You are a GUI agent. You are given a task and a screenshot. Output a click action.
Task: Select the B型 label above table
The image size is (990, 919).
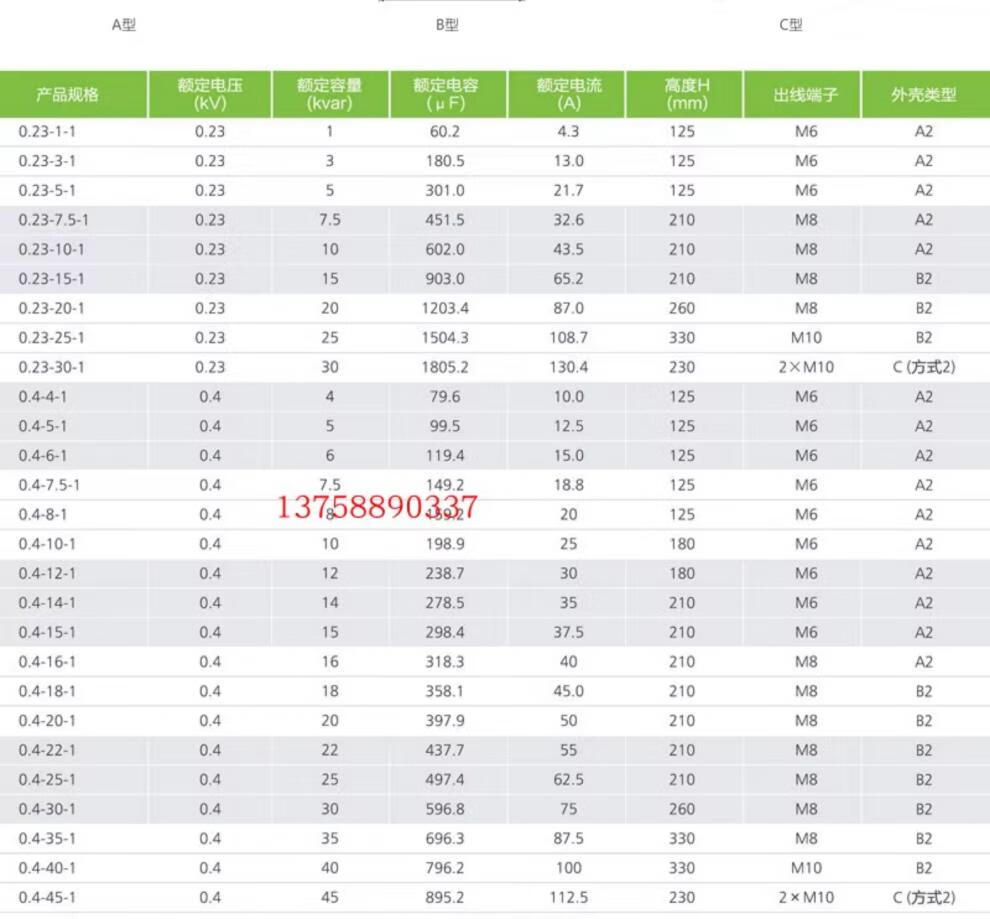447,25
